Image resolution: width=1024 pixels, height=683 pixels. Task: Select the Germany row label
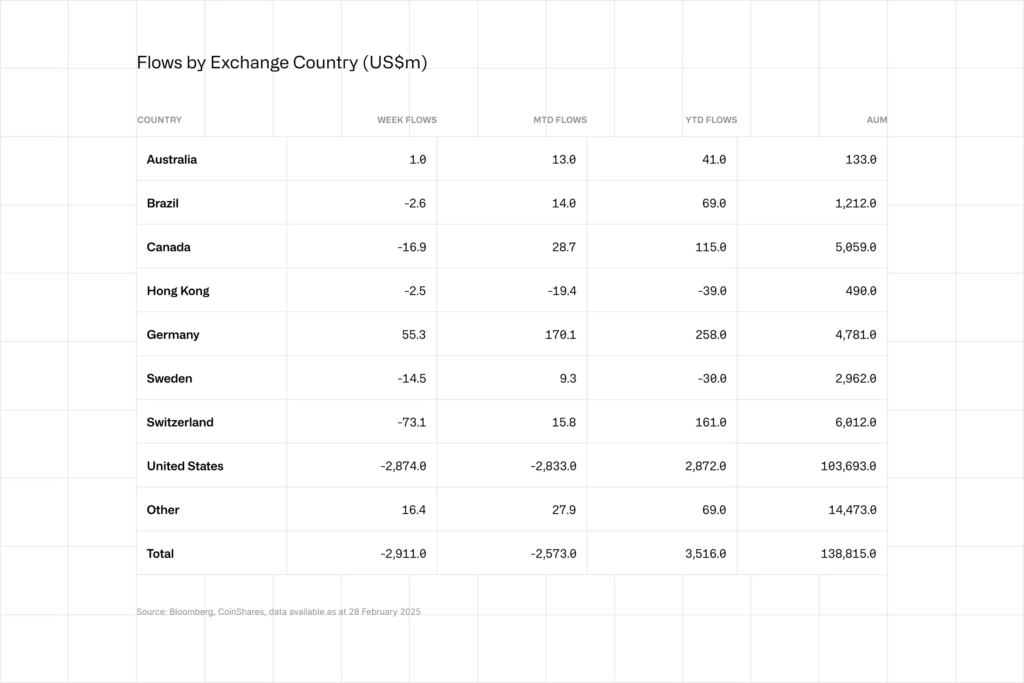(x=173, y=334)
